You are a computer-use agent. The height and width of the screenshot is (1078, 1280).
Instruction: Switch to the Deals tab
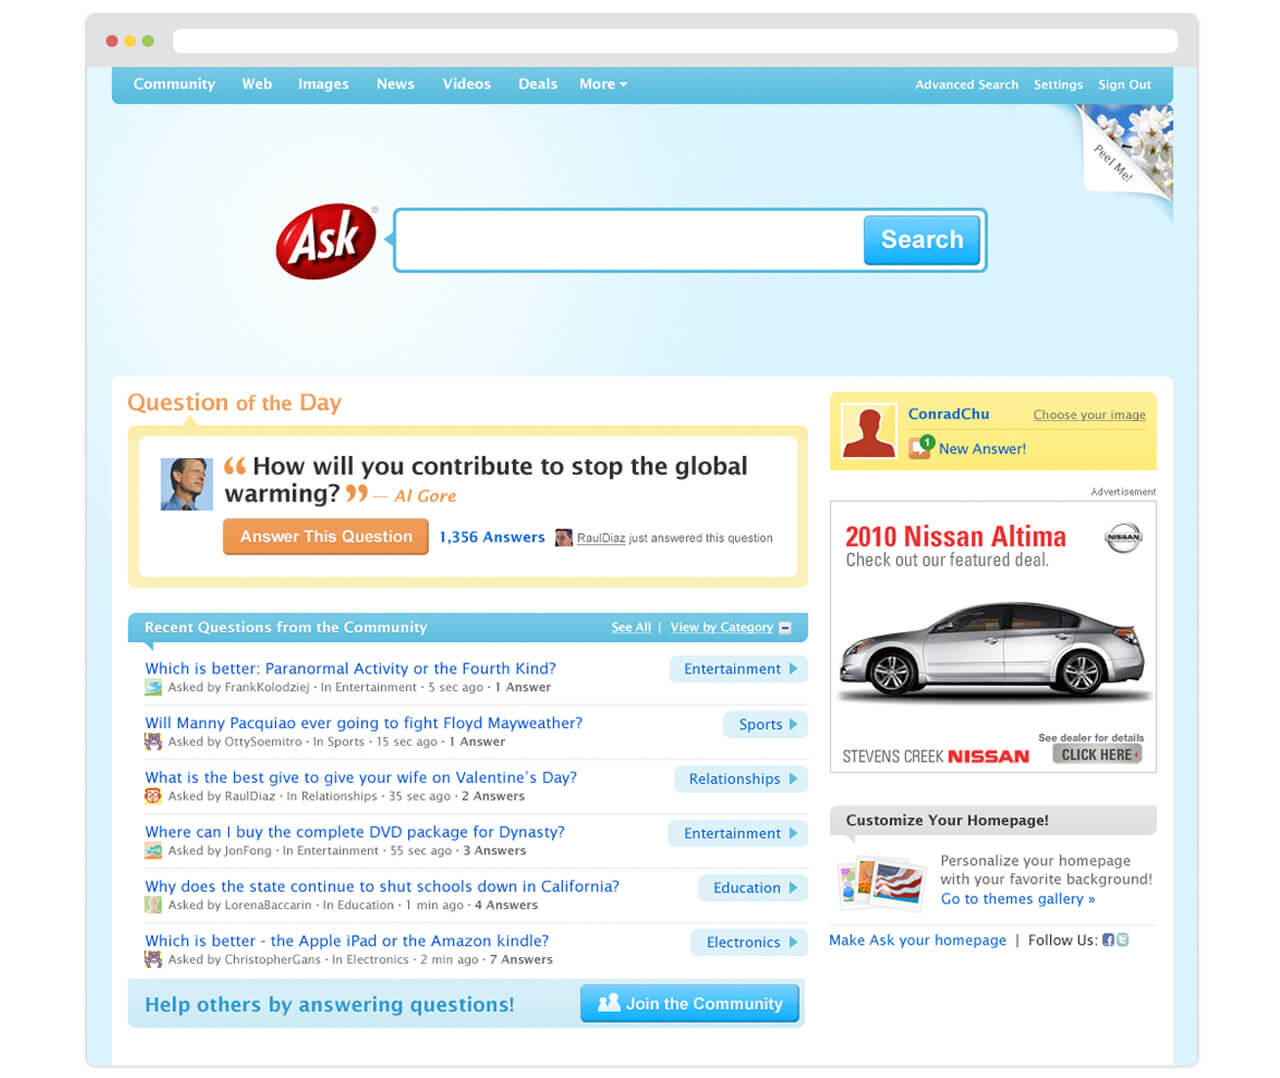pyautogui.click(x=538, y=84)
